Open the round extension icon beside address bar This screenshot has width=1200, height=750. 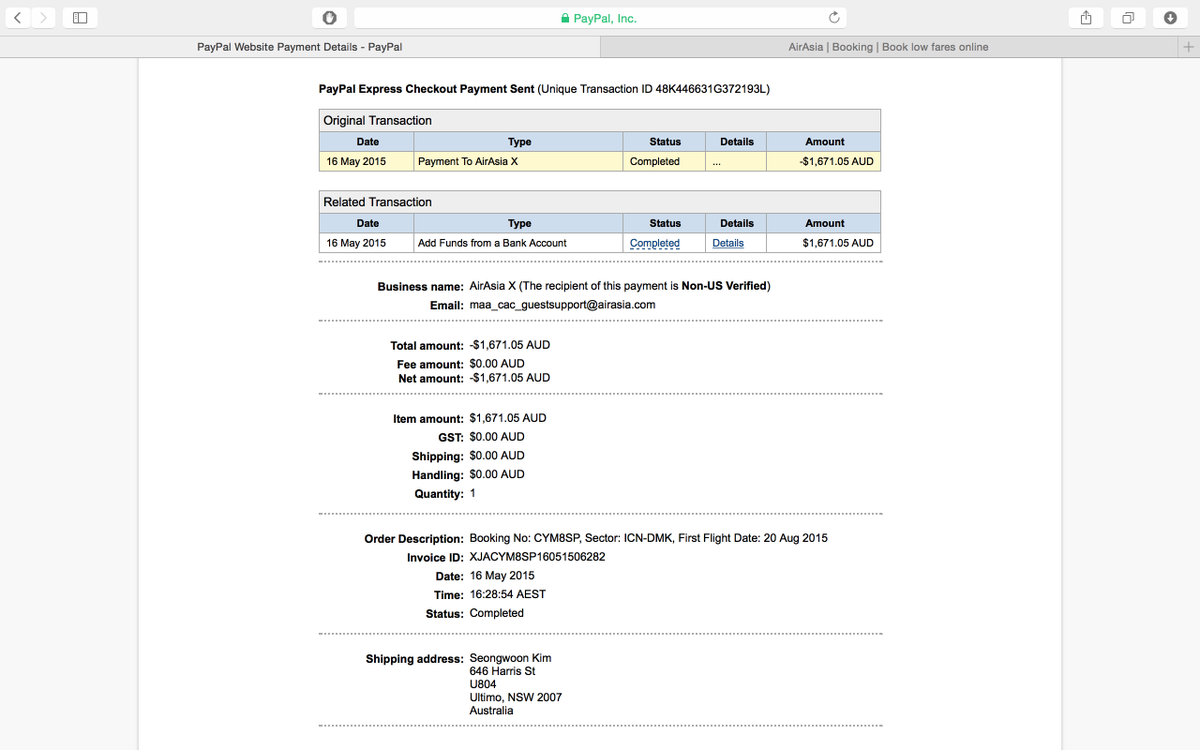tap(329, 18)
